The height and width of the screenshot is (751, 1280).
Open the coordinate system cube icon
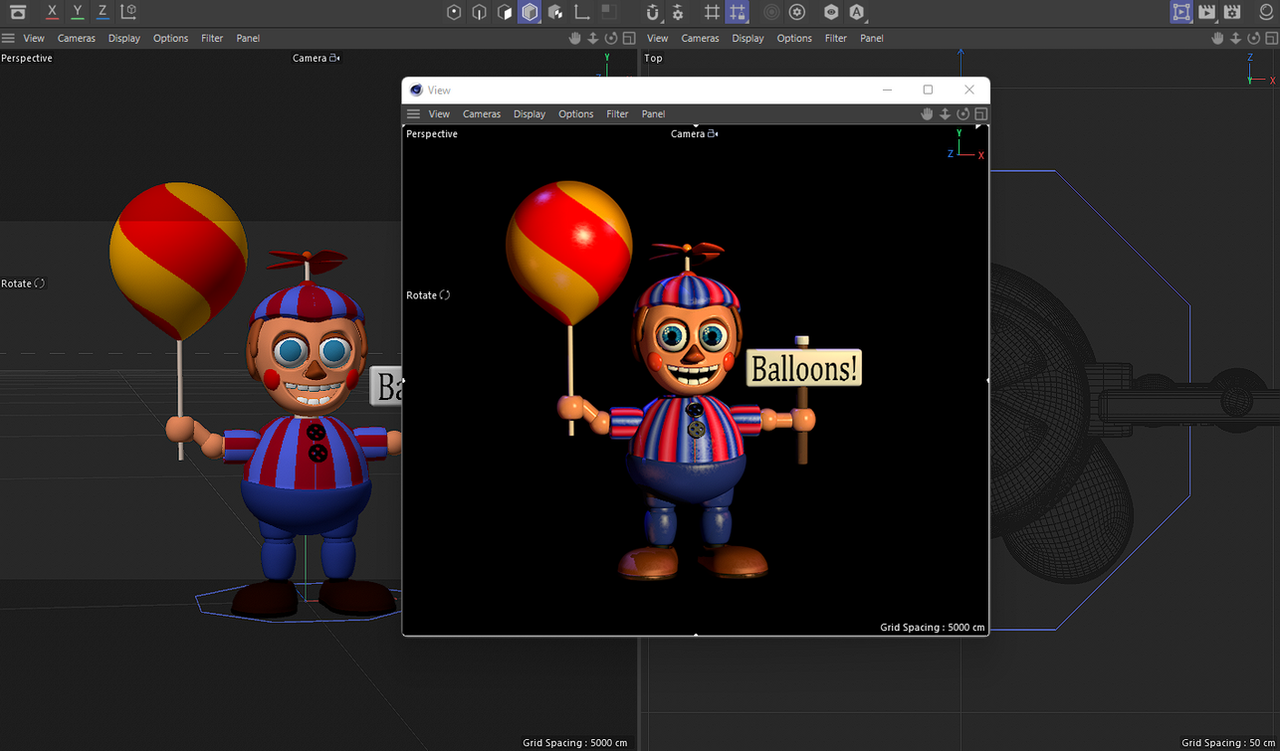coord(128,12)
